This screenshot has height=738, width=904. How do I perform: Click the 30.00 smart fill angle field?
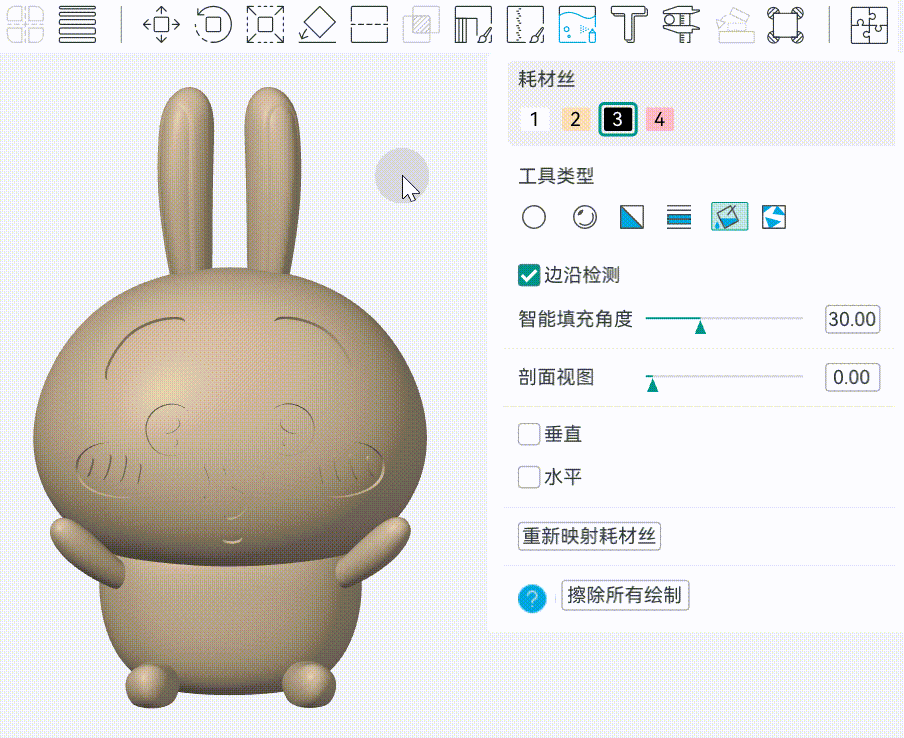tap(852, 319)
